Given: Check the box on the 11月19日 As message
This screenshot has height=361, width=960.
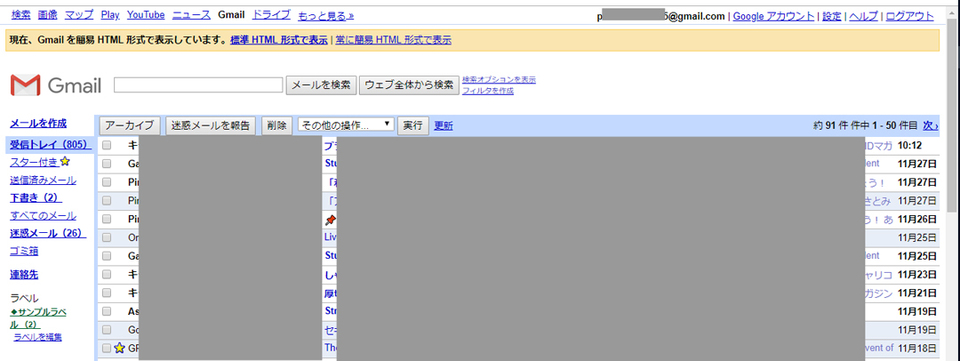Looking at the screenshot, I should (x=107, y=311).
